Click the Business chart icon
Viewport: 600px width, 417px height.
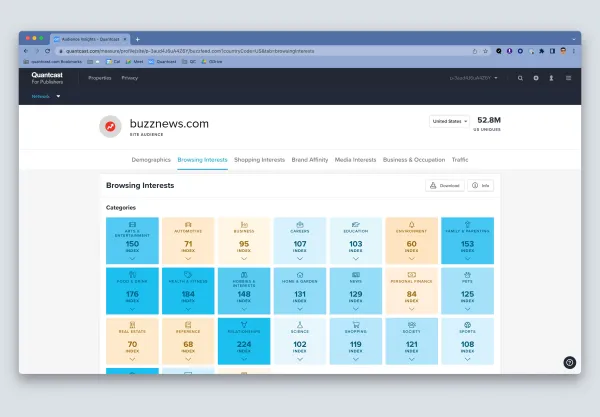coord(244,225)
